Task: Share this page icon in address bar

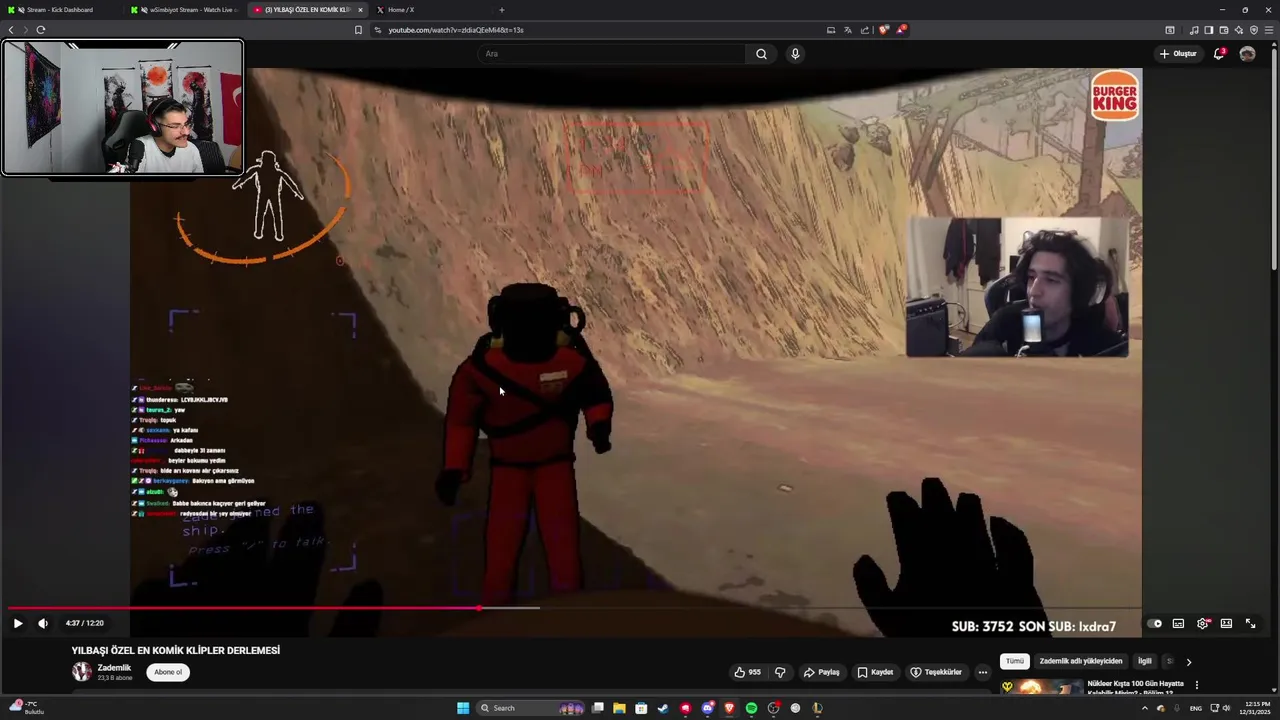Action: 865,30
